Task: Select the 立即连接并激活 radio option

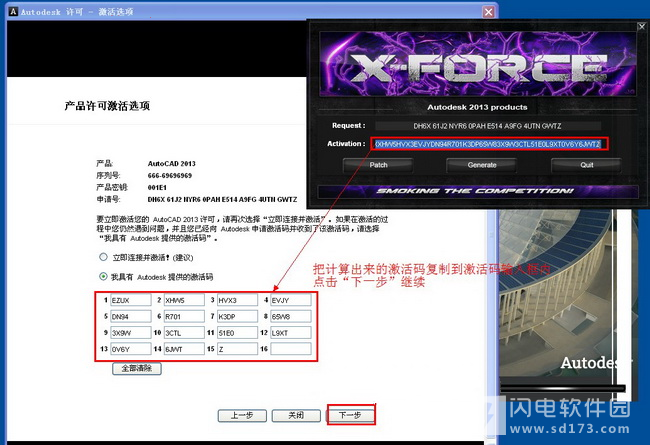Action: 103,257
